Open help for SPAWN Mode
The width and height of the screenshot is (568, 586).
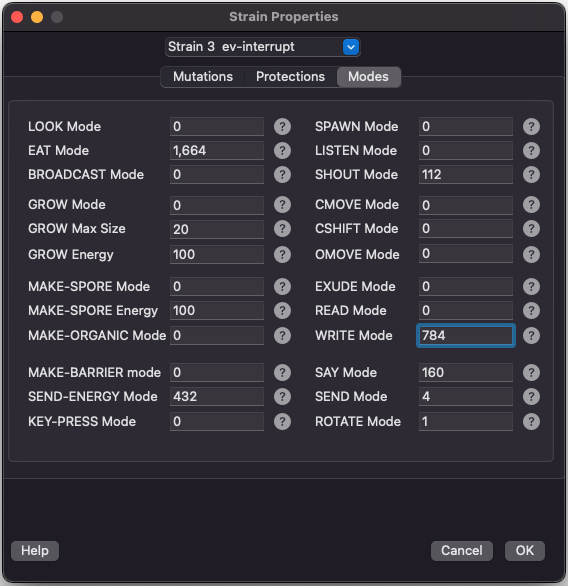(531, 127)
